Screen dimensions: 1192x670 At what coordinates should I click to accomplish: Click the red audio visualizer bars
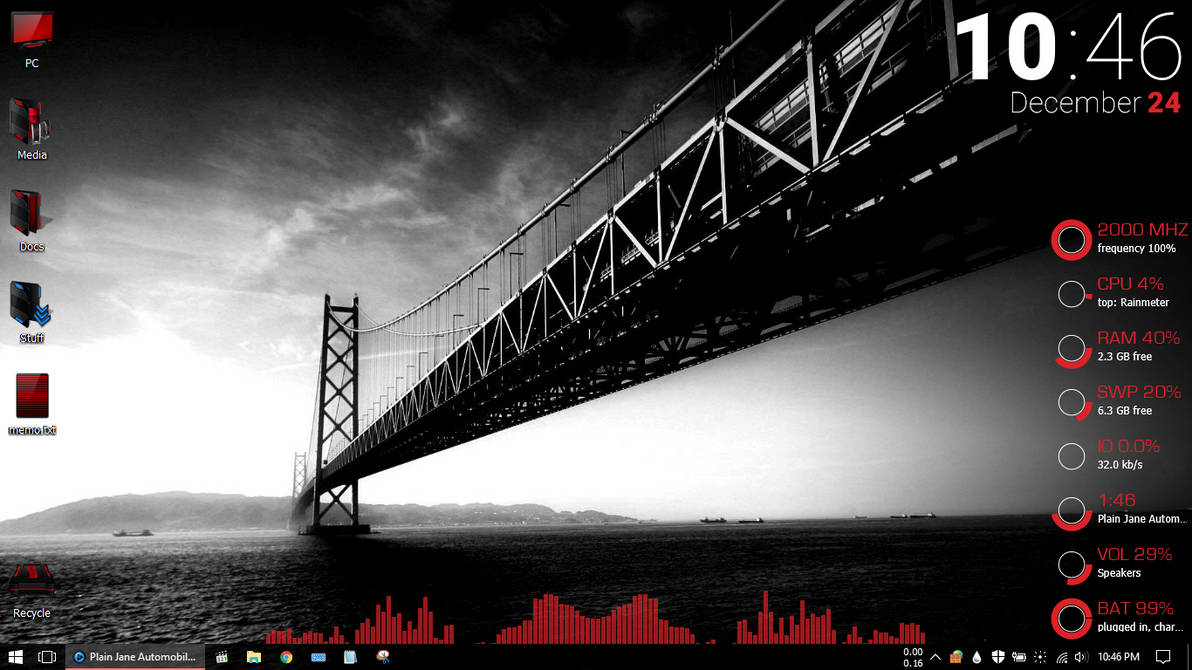coord(596,618)
